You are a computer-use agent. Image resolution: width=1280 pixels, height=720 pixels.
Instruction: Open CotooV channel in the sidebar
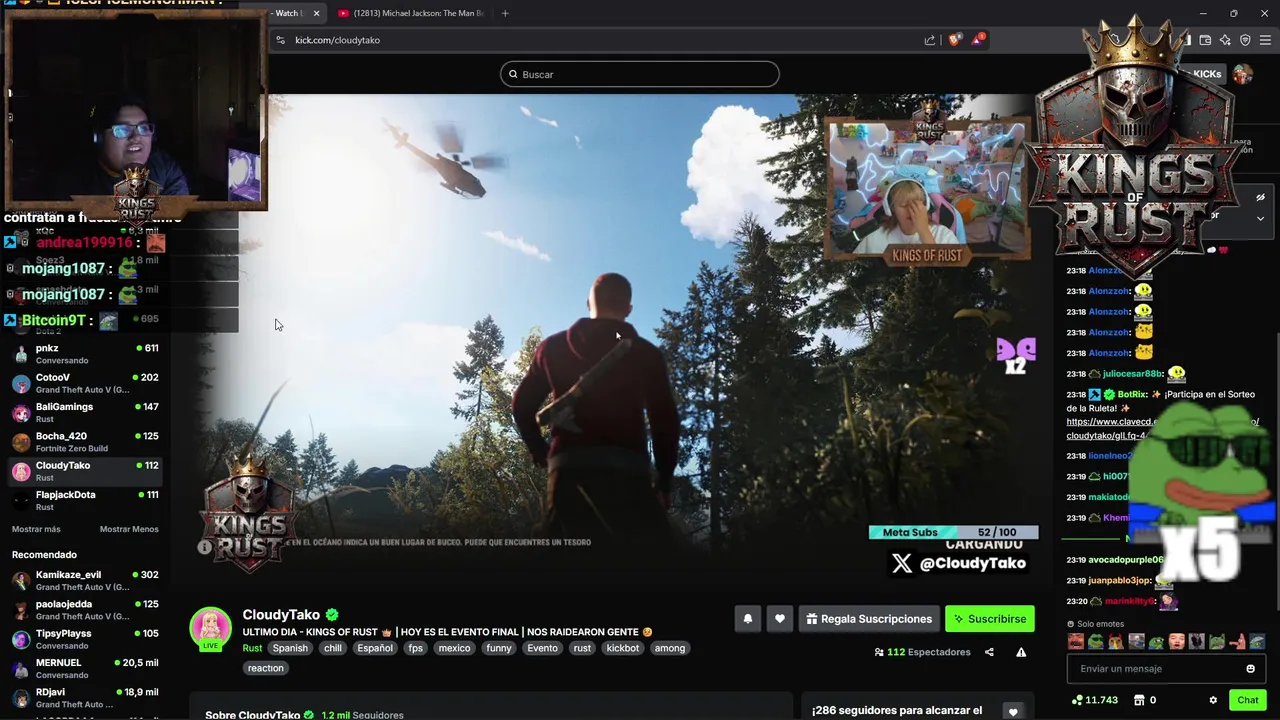[85, 383]
